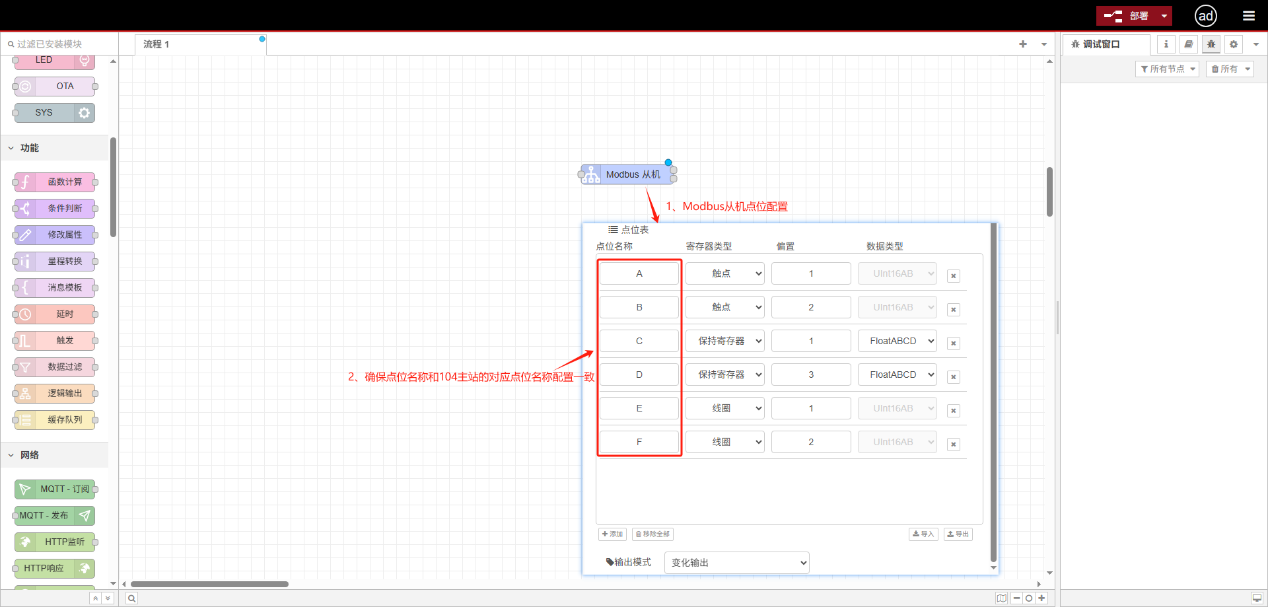
Task: Open the debug messages bug icon panel
Action: [x=1210, y=44]
